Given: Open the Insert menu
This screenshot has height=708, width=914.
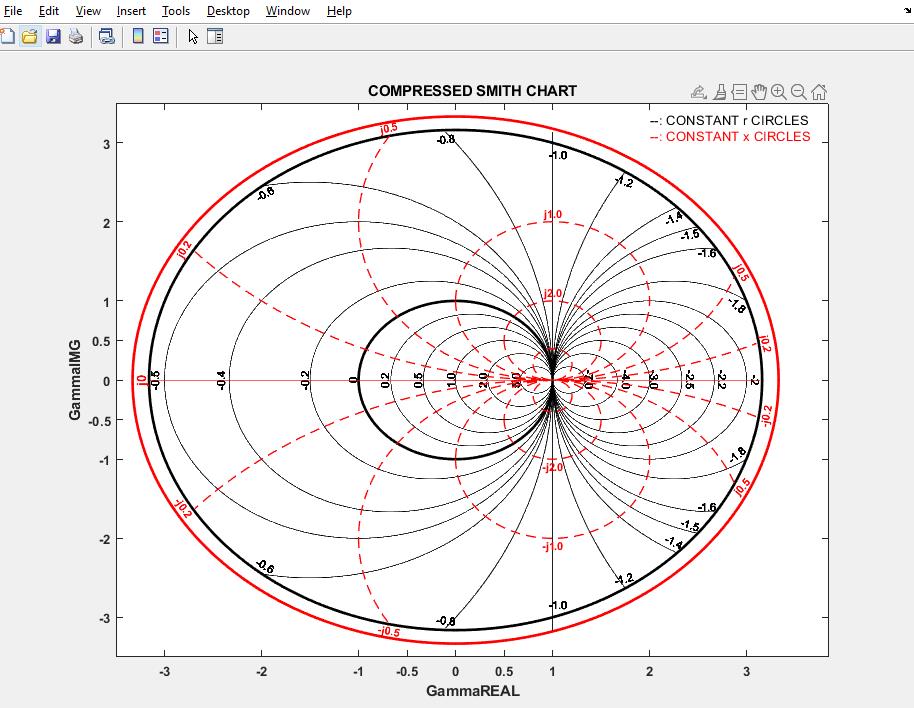Looking at the screenshot, I should 131,11.
